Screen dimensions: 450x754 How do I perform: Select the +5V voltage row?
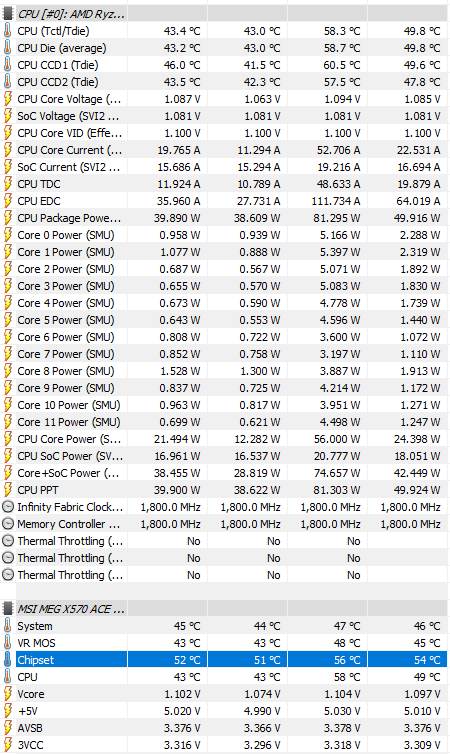click(225, 711)
